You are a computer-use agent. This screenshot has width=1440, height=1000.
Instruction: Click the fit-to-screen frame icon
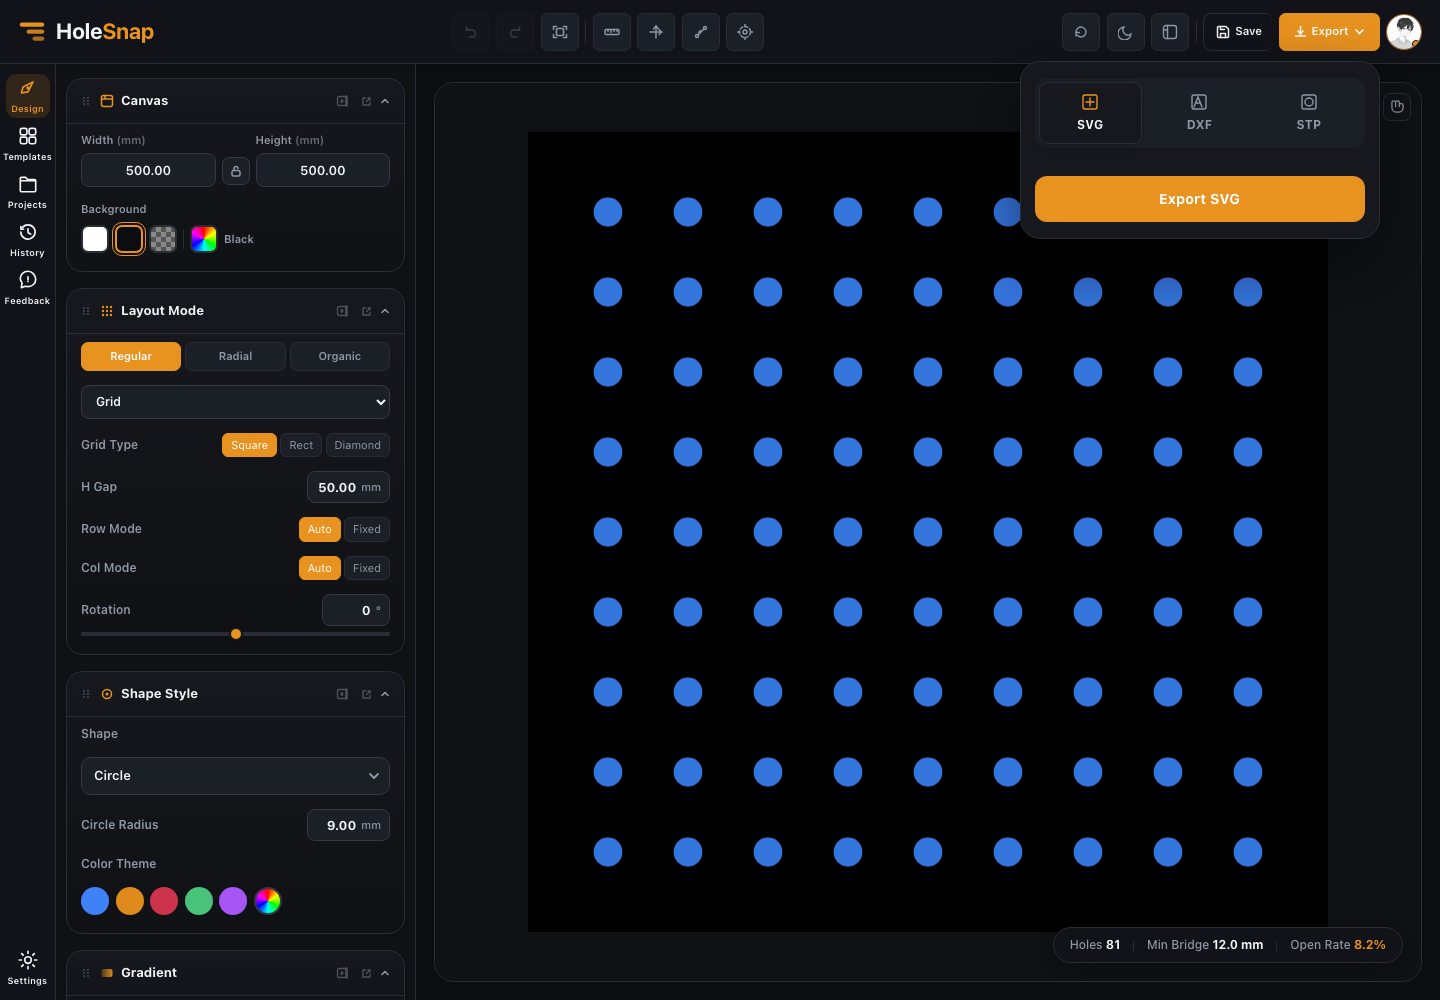(560, 32)
